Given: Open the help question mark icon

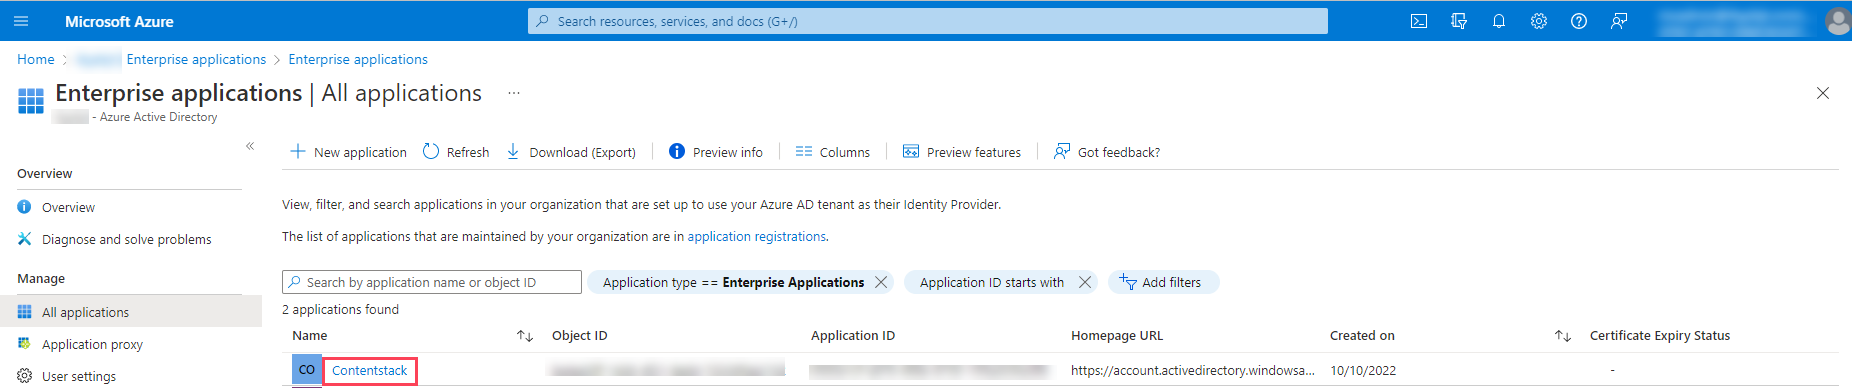Looking at the screenshot, I should tap(1579, 21).
